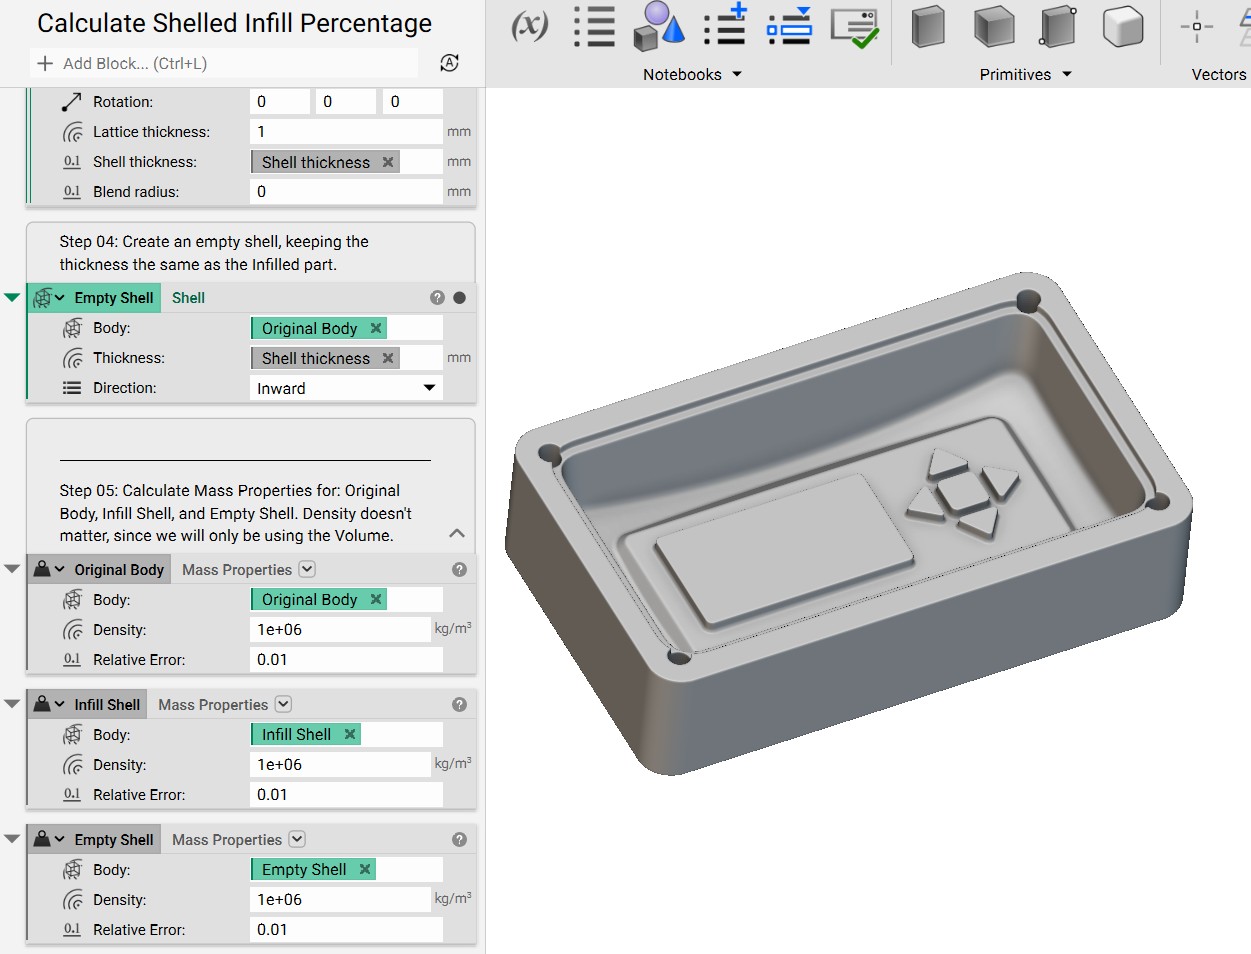Click the help icon of the Empty Shell Shell block
The image size is (1251, 954).
pyautogui.click(x=437, y=298)
